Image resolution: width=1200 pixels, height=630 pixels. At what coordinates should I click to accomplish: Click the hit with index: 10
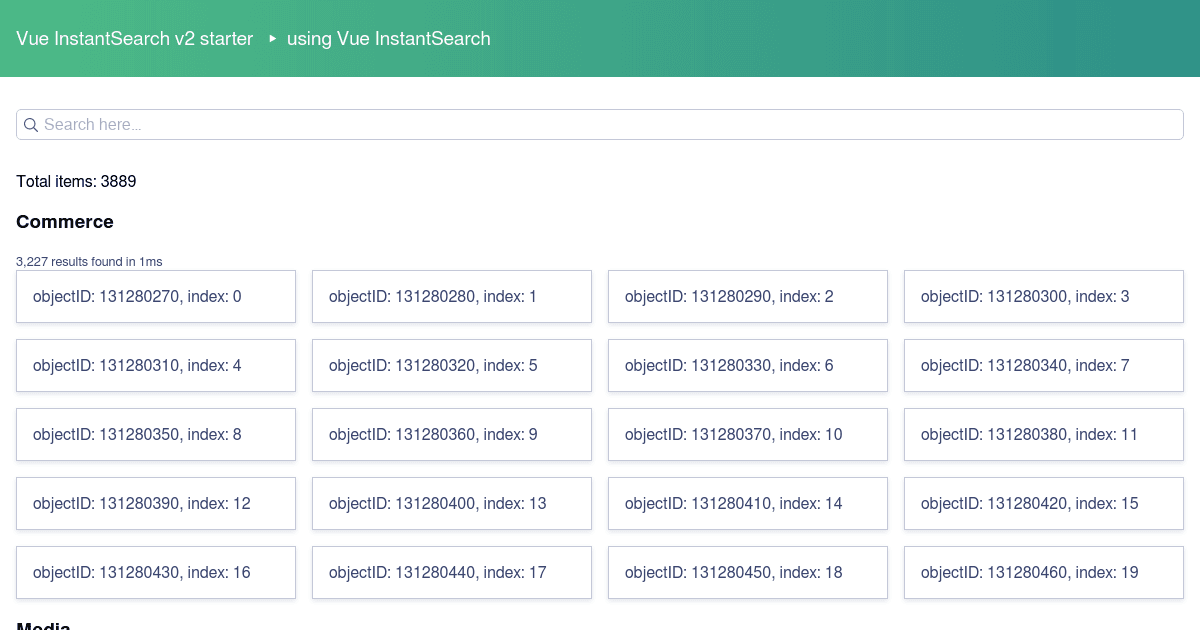coord(748,434)
